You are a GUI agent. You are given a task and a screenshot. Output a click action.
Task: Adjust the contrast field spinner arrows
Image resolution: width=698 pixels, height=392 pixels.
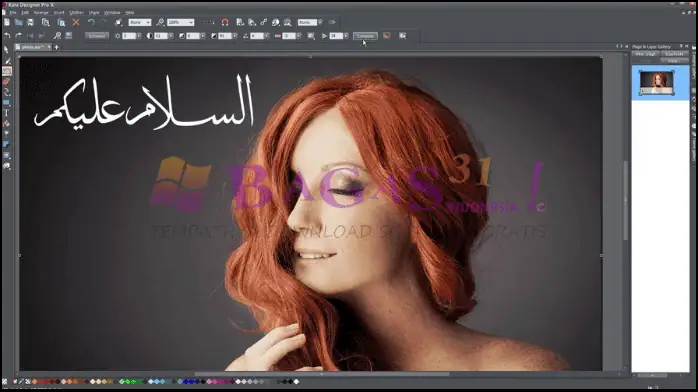click(171, 36)
